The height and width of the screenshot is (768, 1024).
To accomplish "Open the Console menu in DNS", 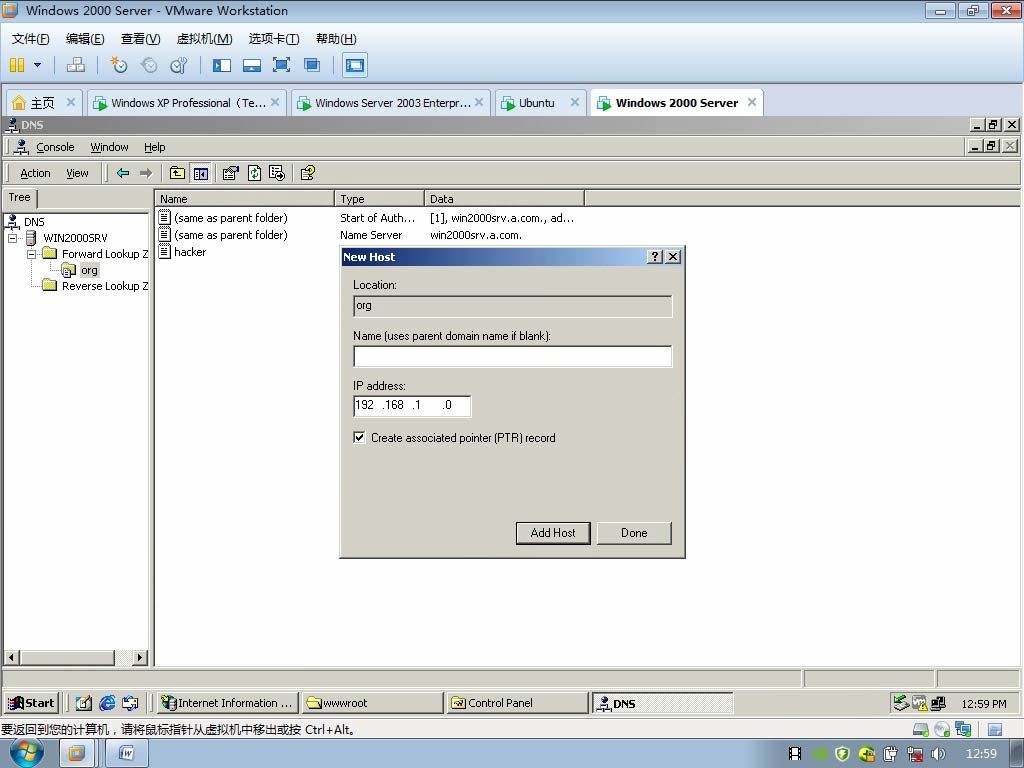I will coord(55,147).
